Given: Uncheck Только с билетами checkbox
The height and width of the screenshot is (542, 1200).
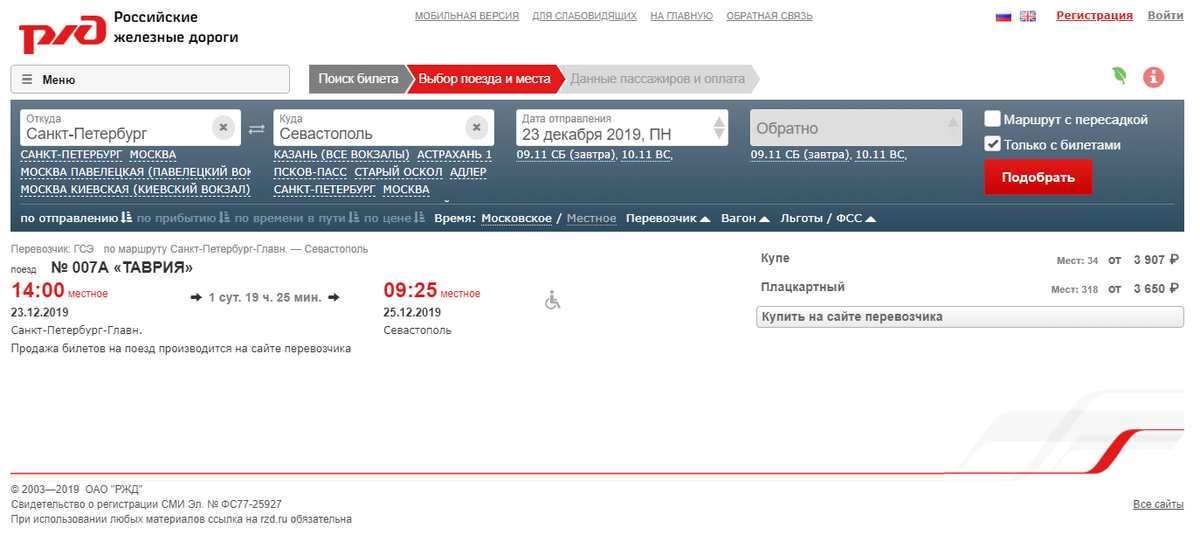Looking at the screenshot, I should point(993,144).
